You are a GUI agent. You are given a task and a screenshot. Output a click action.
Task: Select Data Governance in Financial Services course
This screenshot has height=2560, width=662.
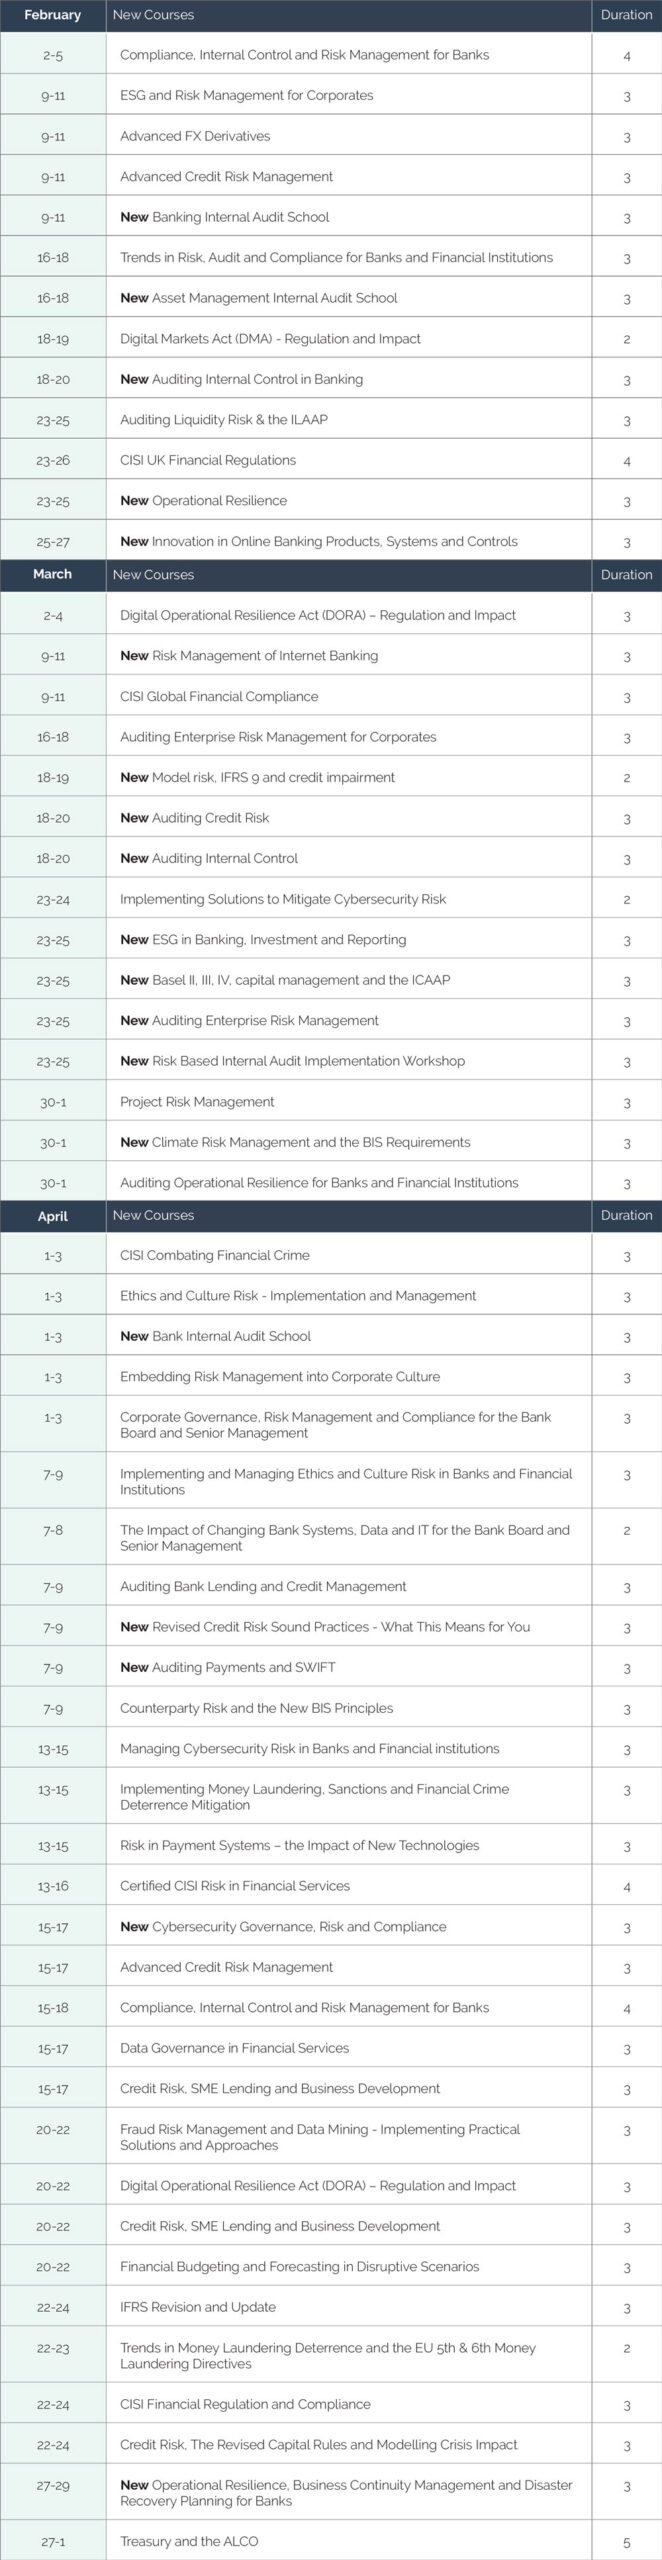[234, 2048]
